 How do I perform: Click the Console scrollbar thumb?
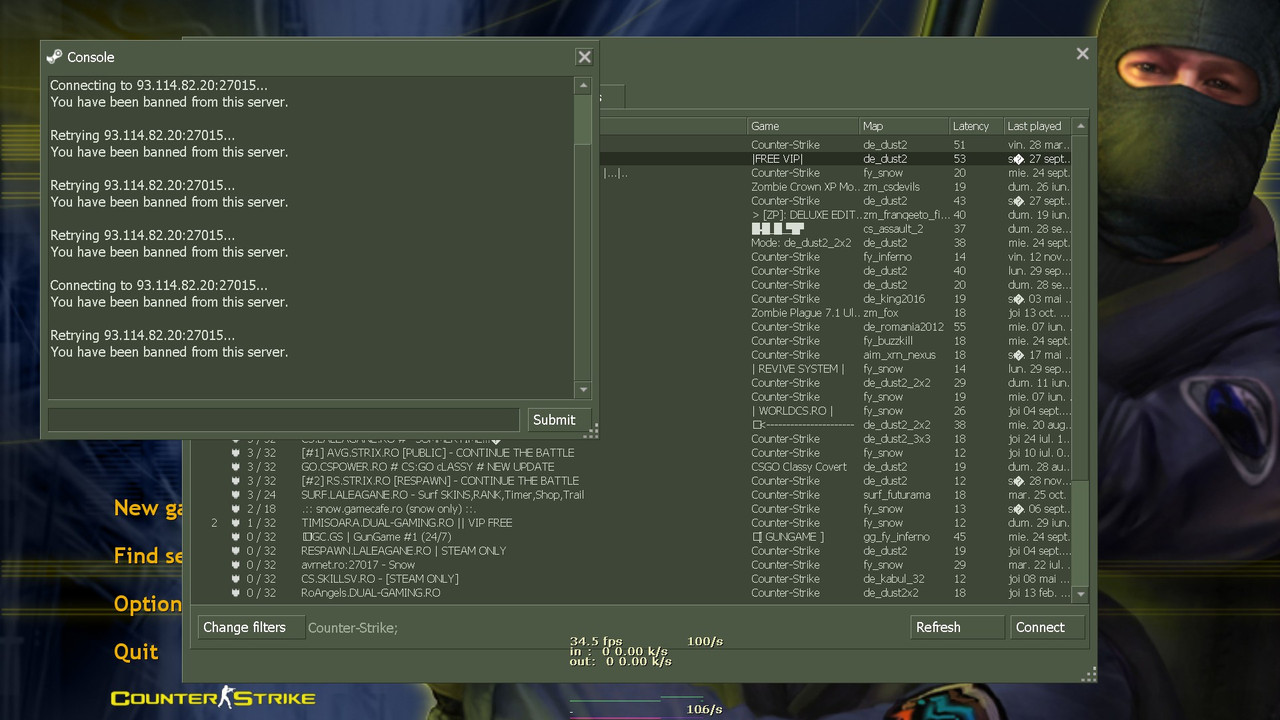583,120
